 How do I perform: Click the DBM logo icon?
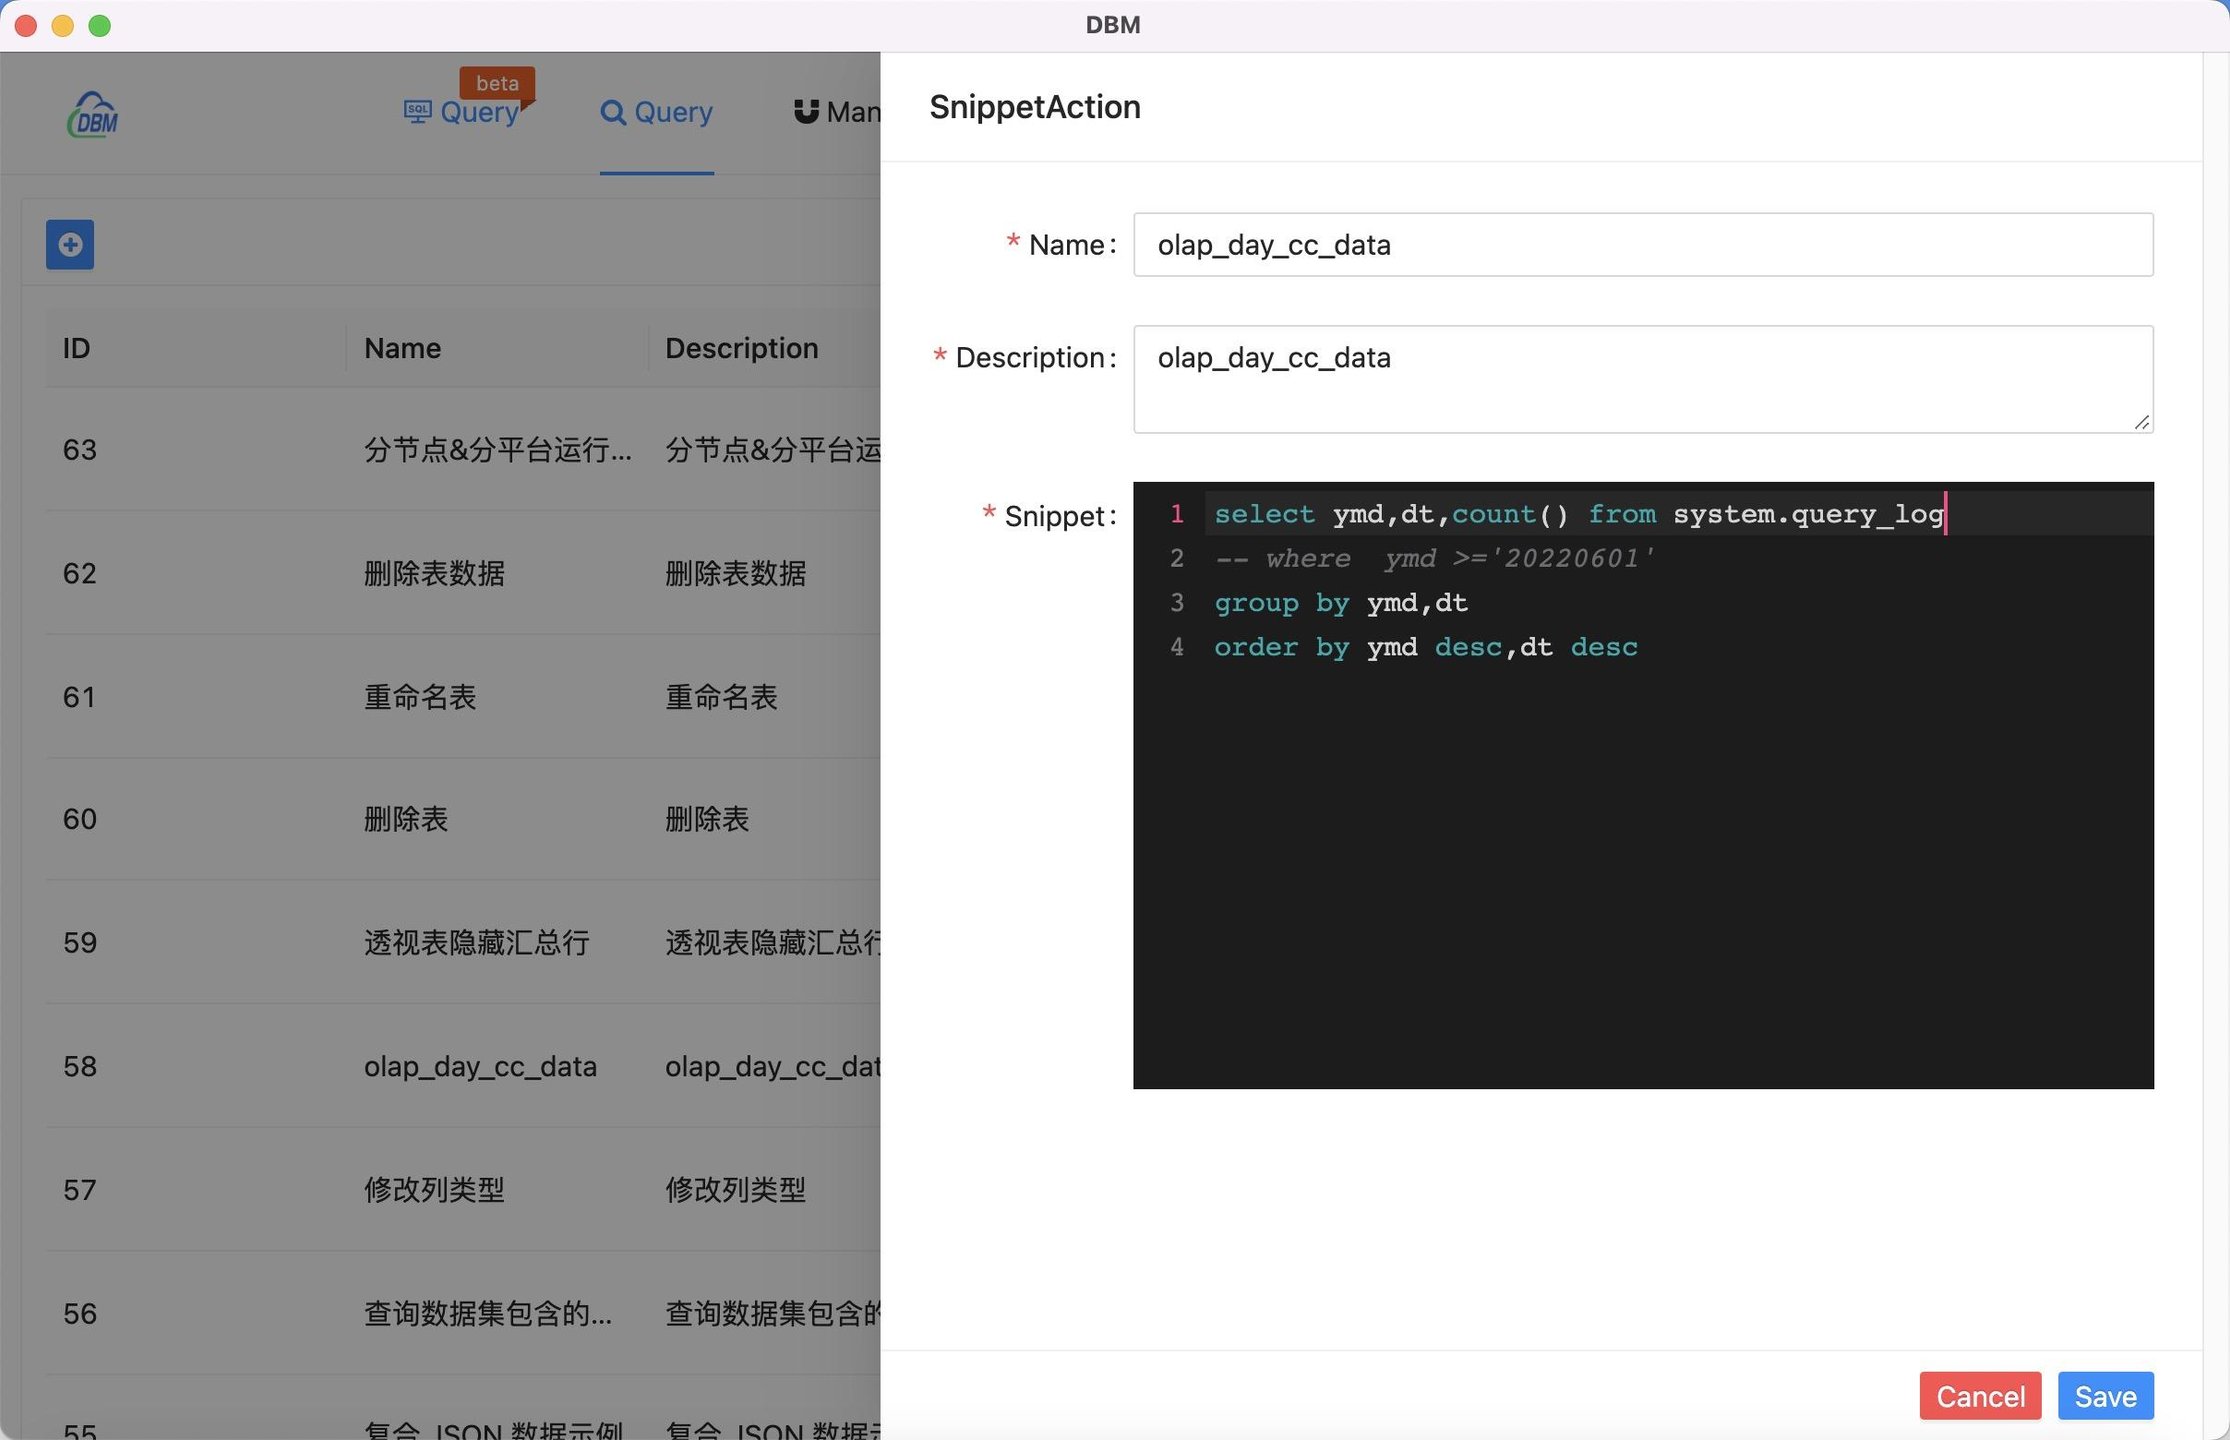tap(92, 115)
